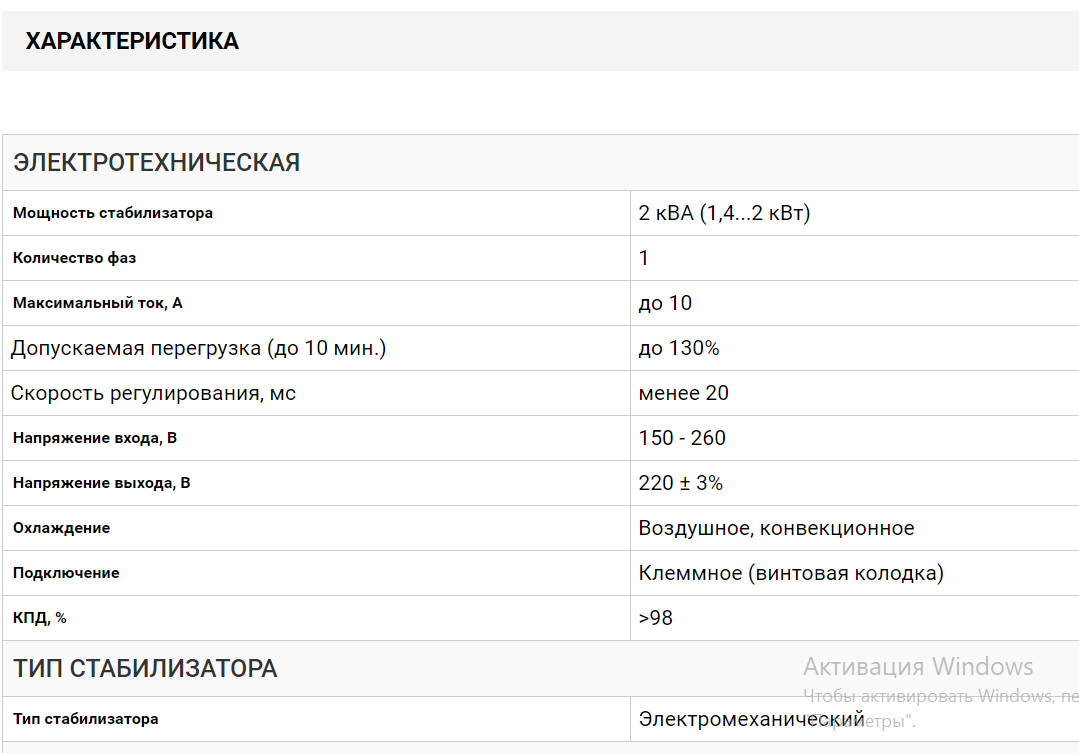The height and width of the screenshot is (753, 1079).
Task: Click the value до 10
Action: pos(665,303)
